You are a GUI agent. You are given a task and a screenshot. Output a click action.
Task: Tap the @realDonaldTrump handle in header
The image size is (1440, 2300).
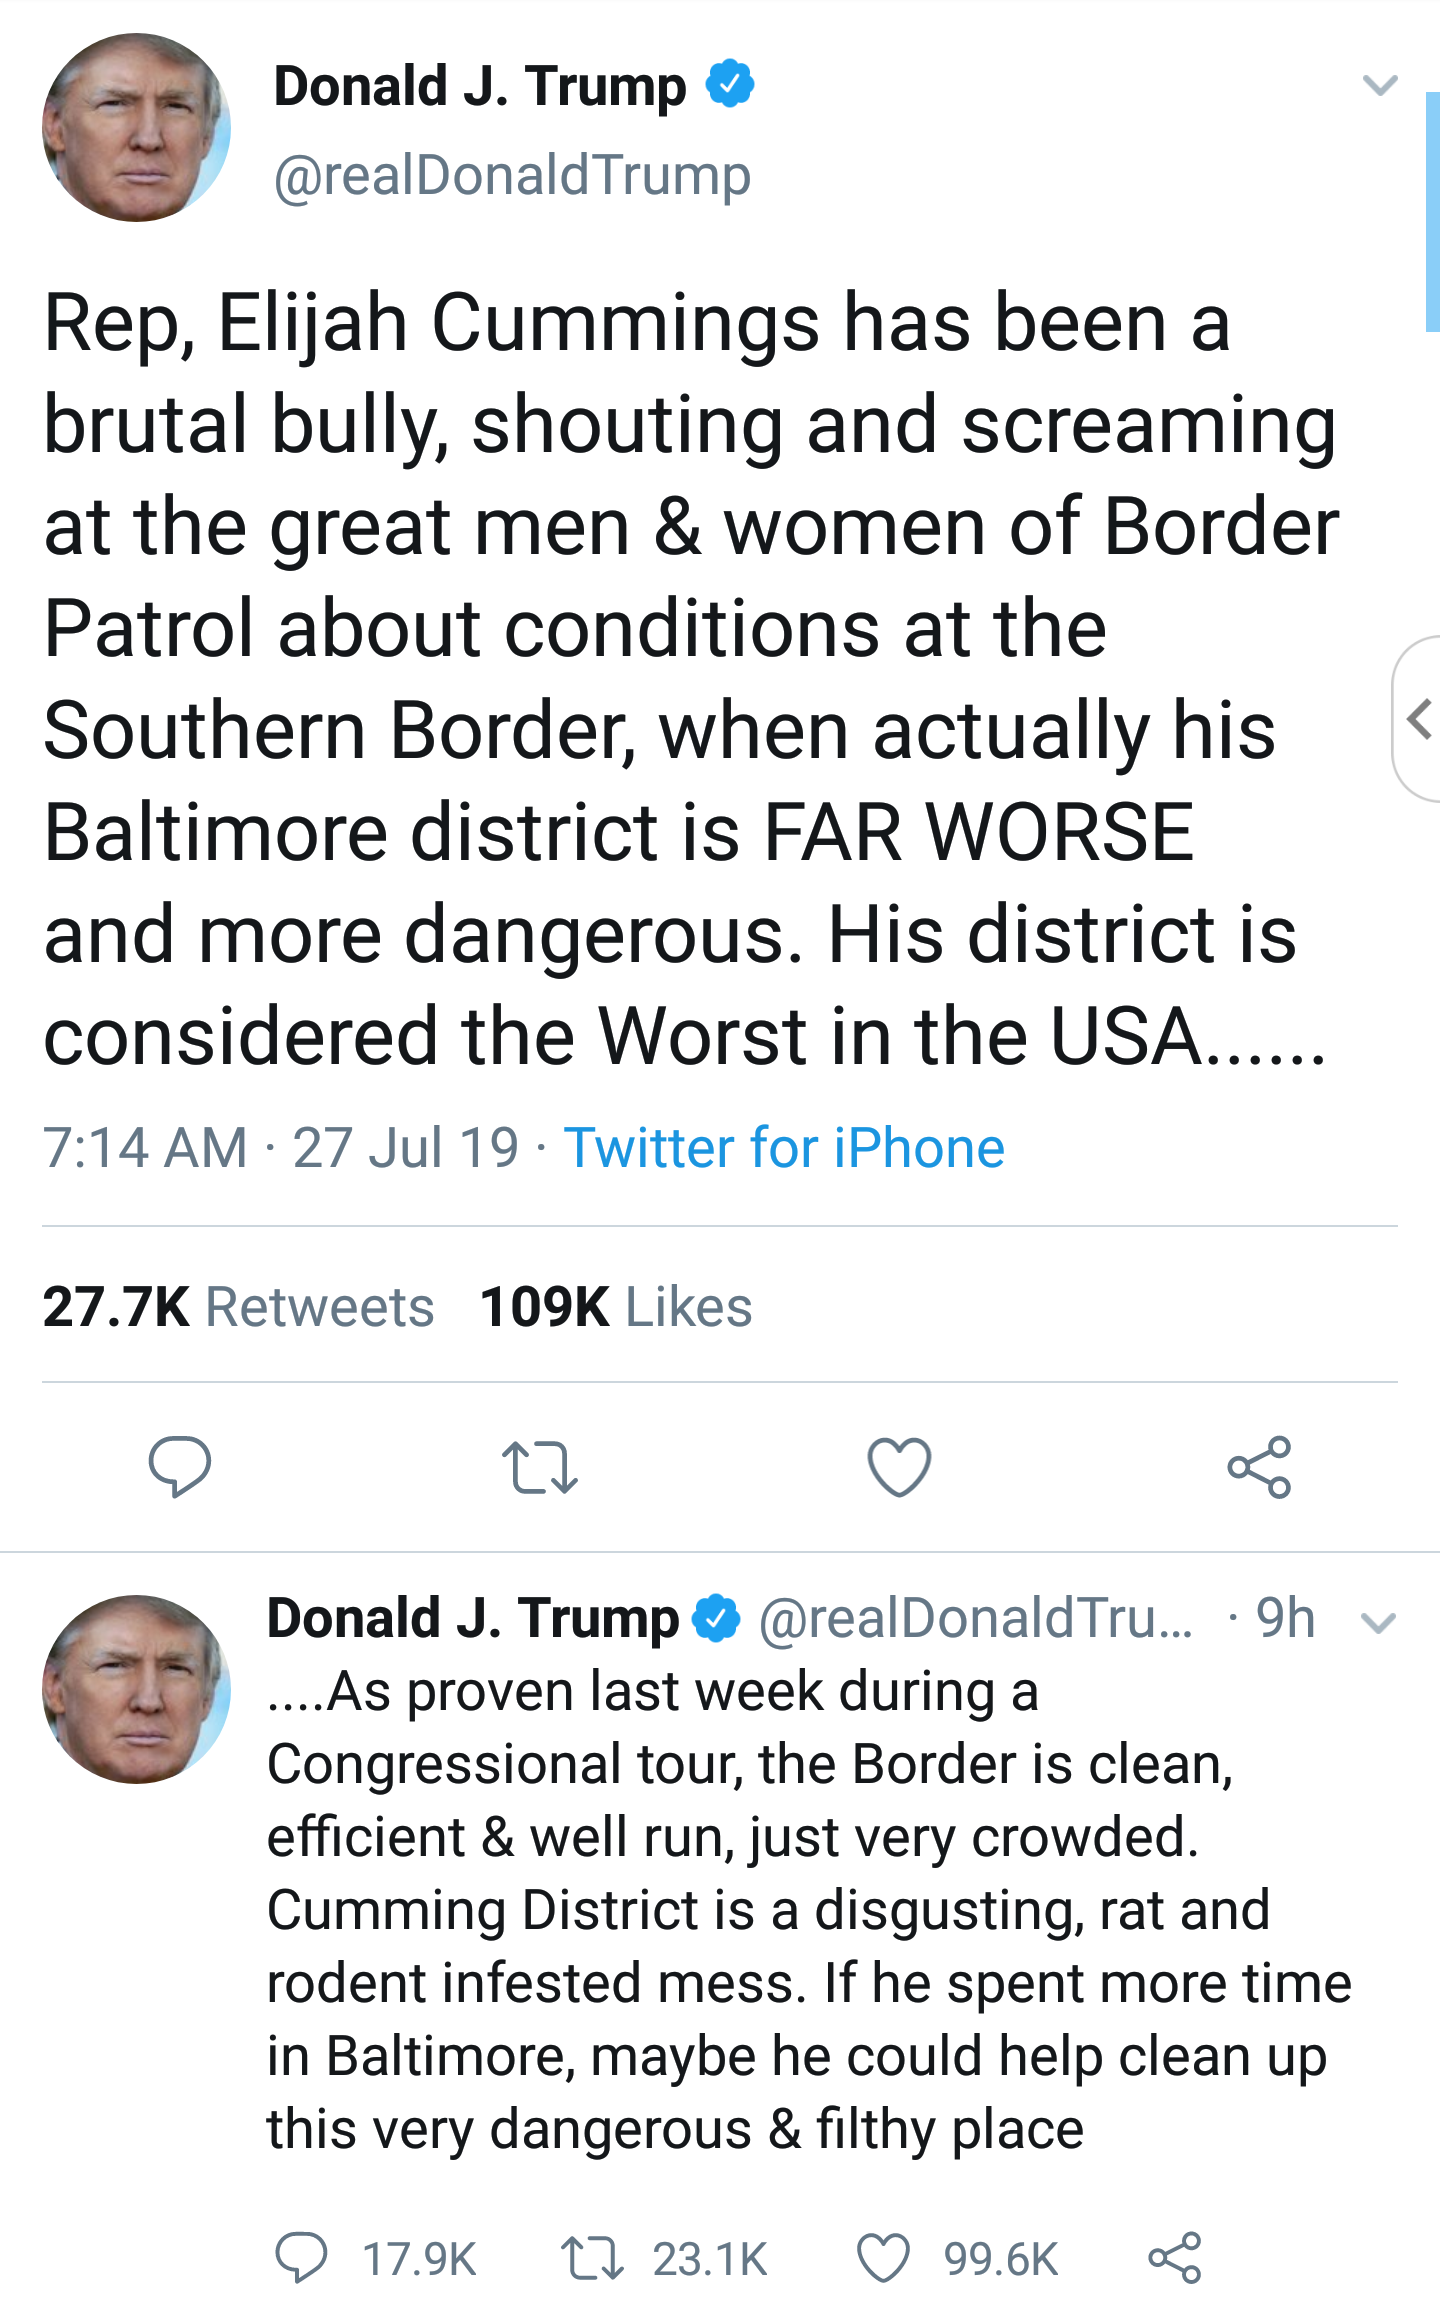(x=512, y=175)
